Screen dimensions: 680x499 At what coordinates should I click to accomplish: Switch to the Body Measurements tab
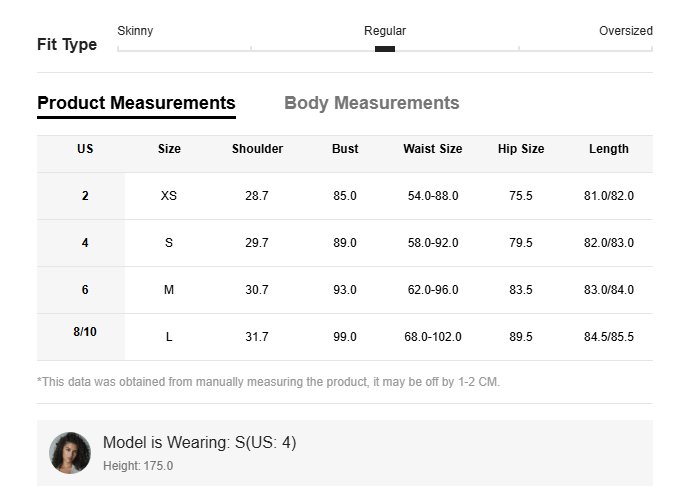coord(371,103)
